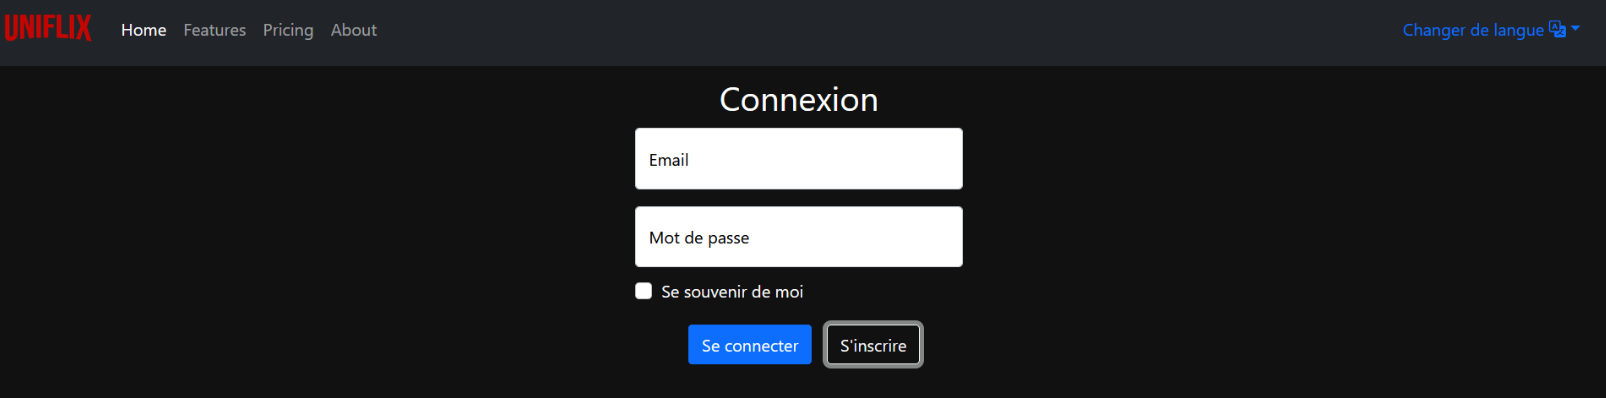The height and width of the screenshot is (398, 1606).
Task: Go to the Home nav item
Action: (144, 30)
